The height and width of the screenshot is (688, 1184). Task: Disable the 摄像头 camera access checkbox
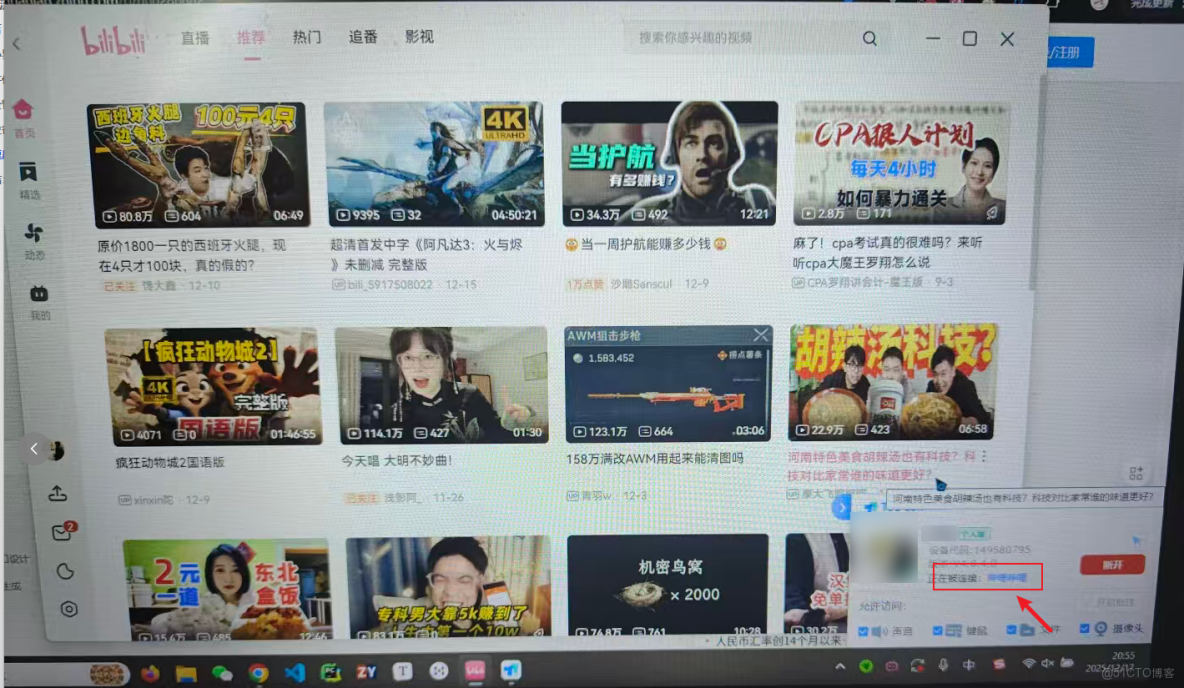(x=1083, y=629)
